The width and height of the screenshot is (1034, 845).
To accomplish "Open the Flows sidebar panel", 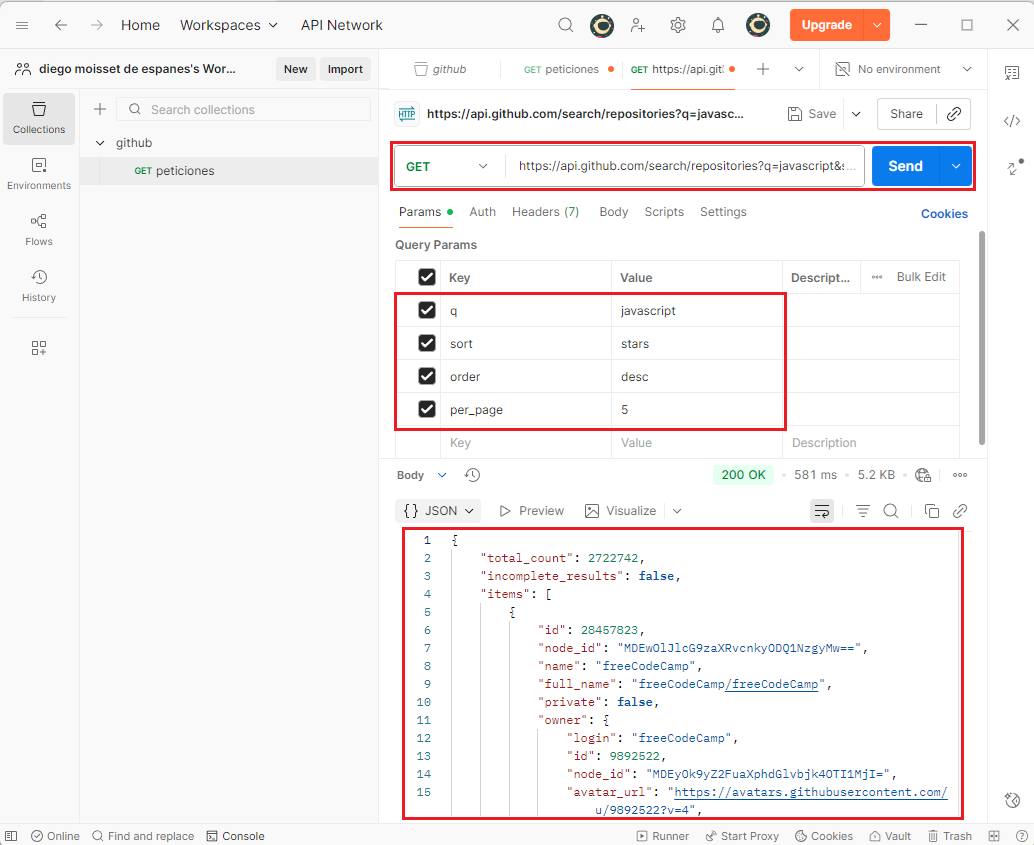I will point(39,229).
